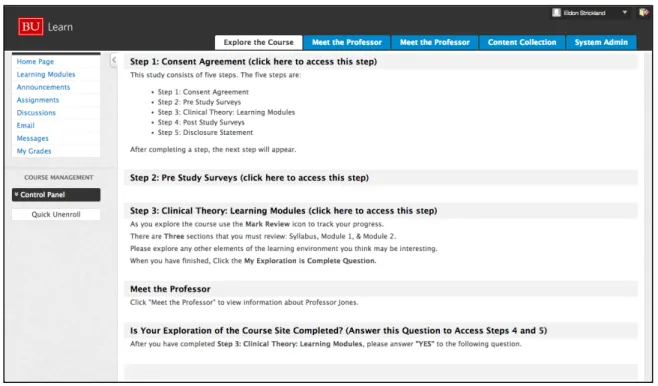This screenshot has width=658, height=386.
Task: Switch to the Explore the Course tab
Action: click(x=258, y=42)
